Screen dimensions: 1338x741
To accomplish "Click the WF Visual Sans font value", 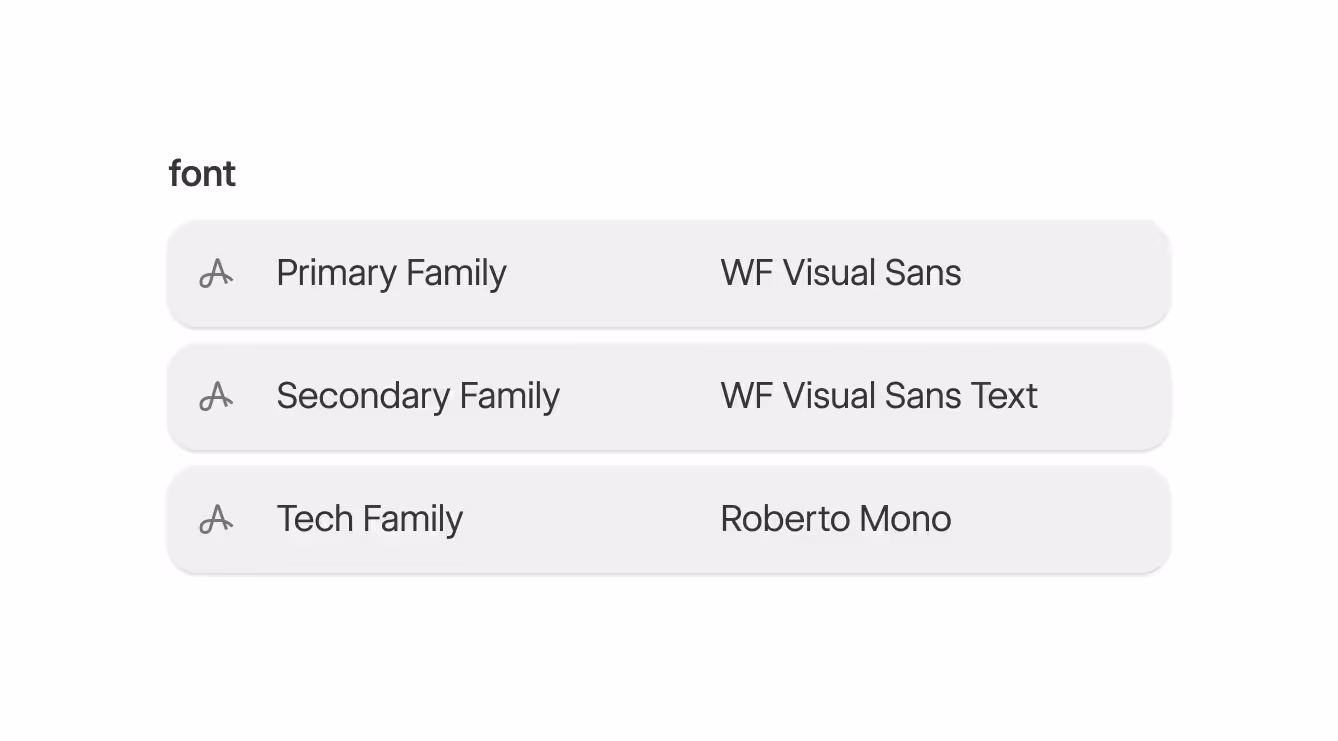I will click(x=840, y=273).
